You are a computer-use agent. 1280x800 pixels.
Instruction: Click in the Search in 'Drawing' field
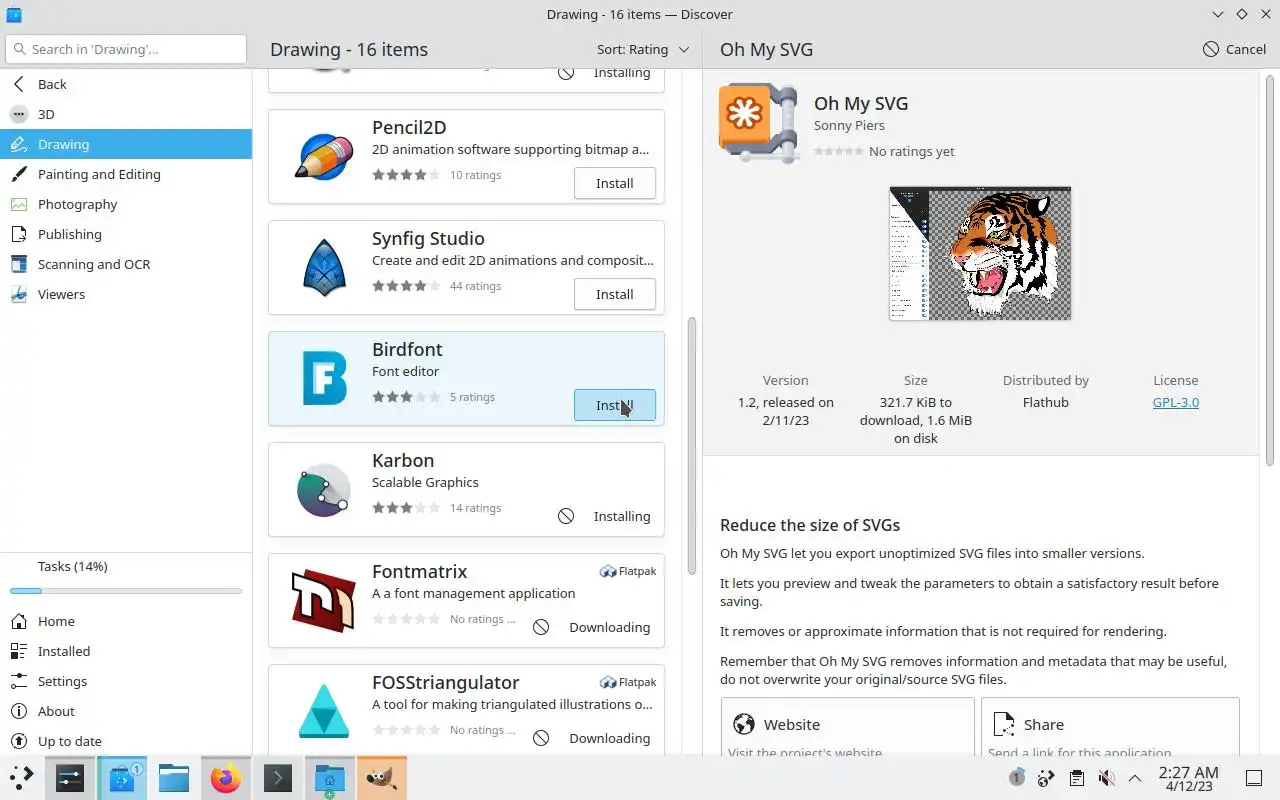[x=126, y=49]
